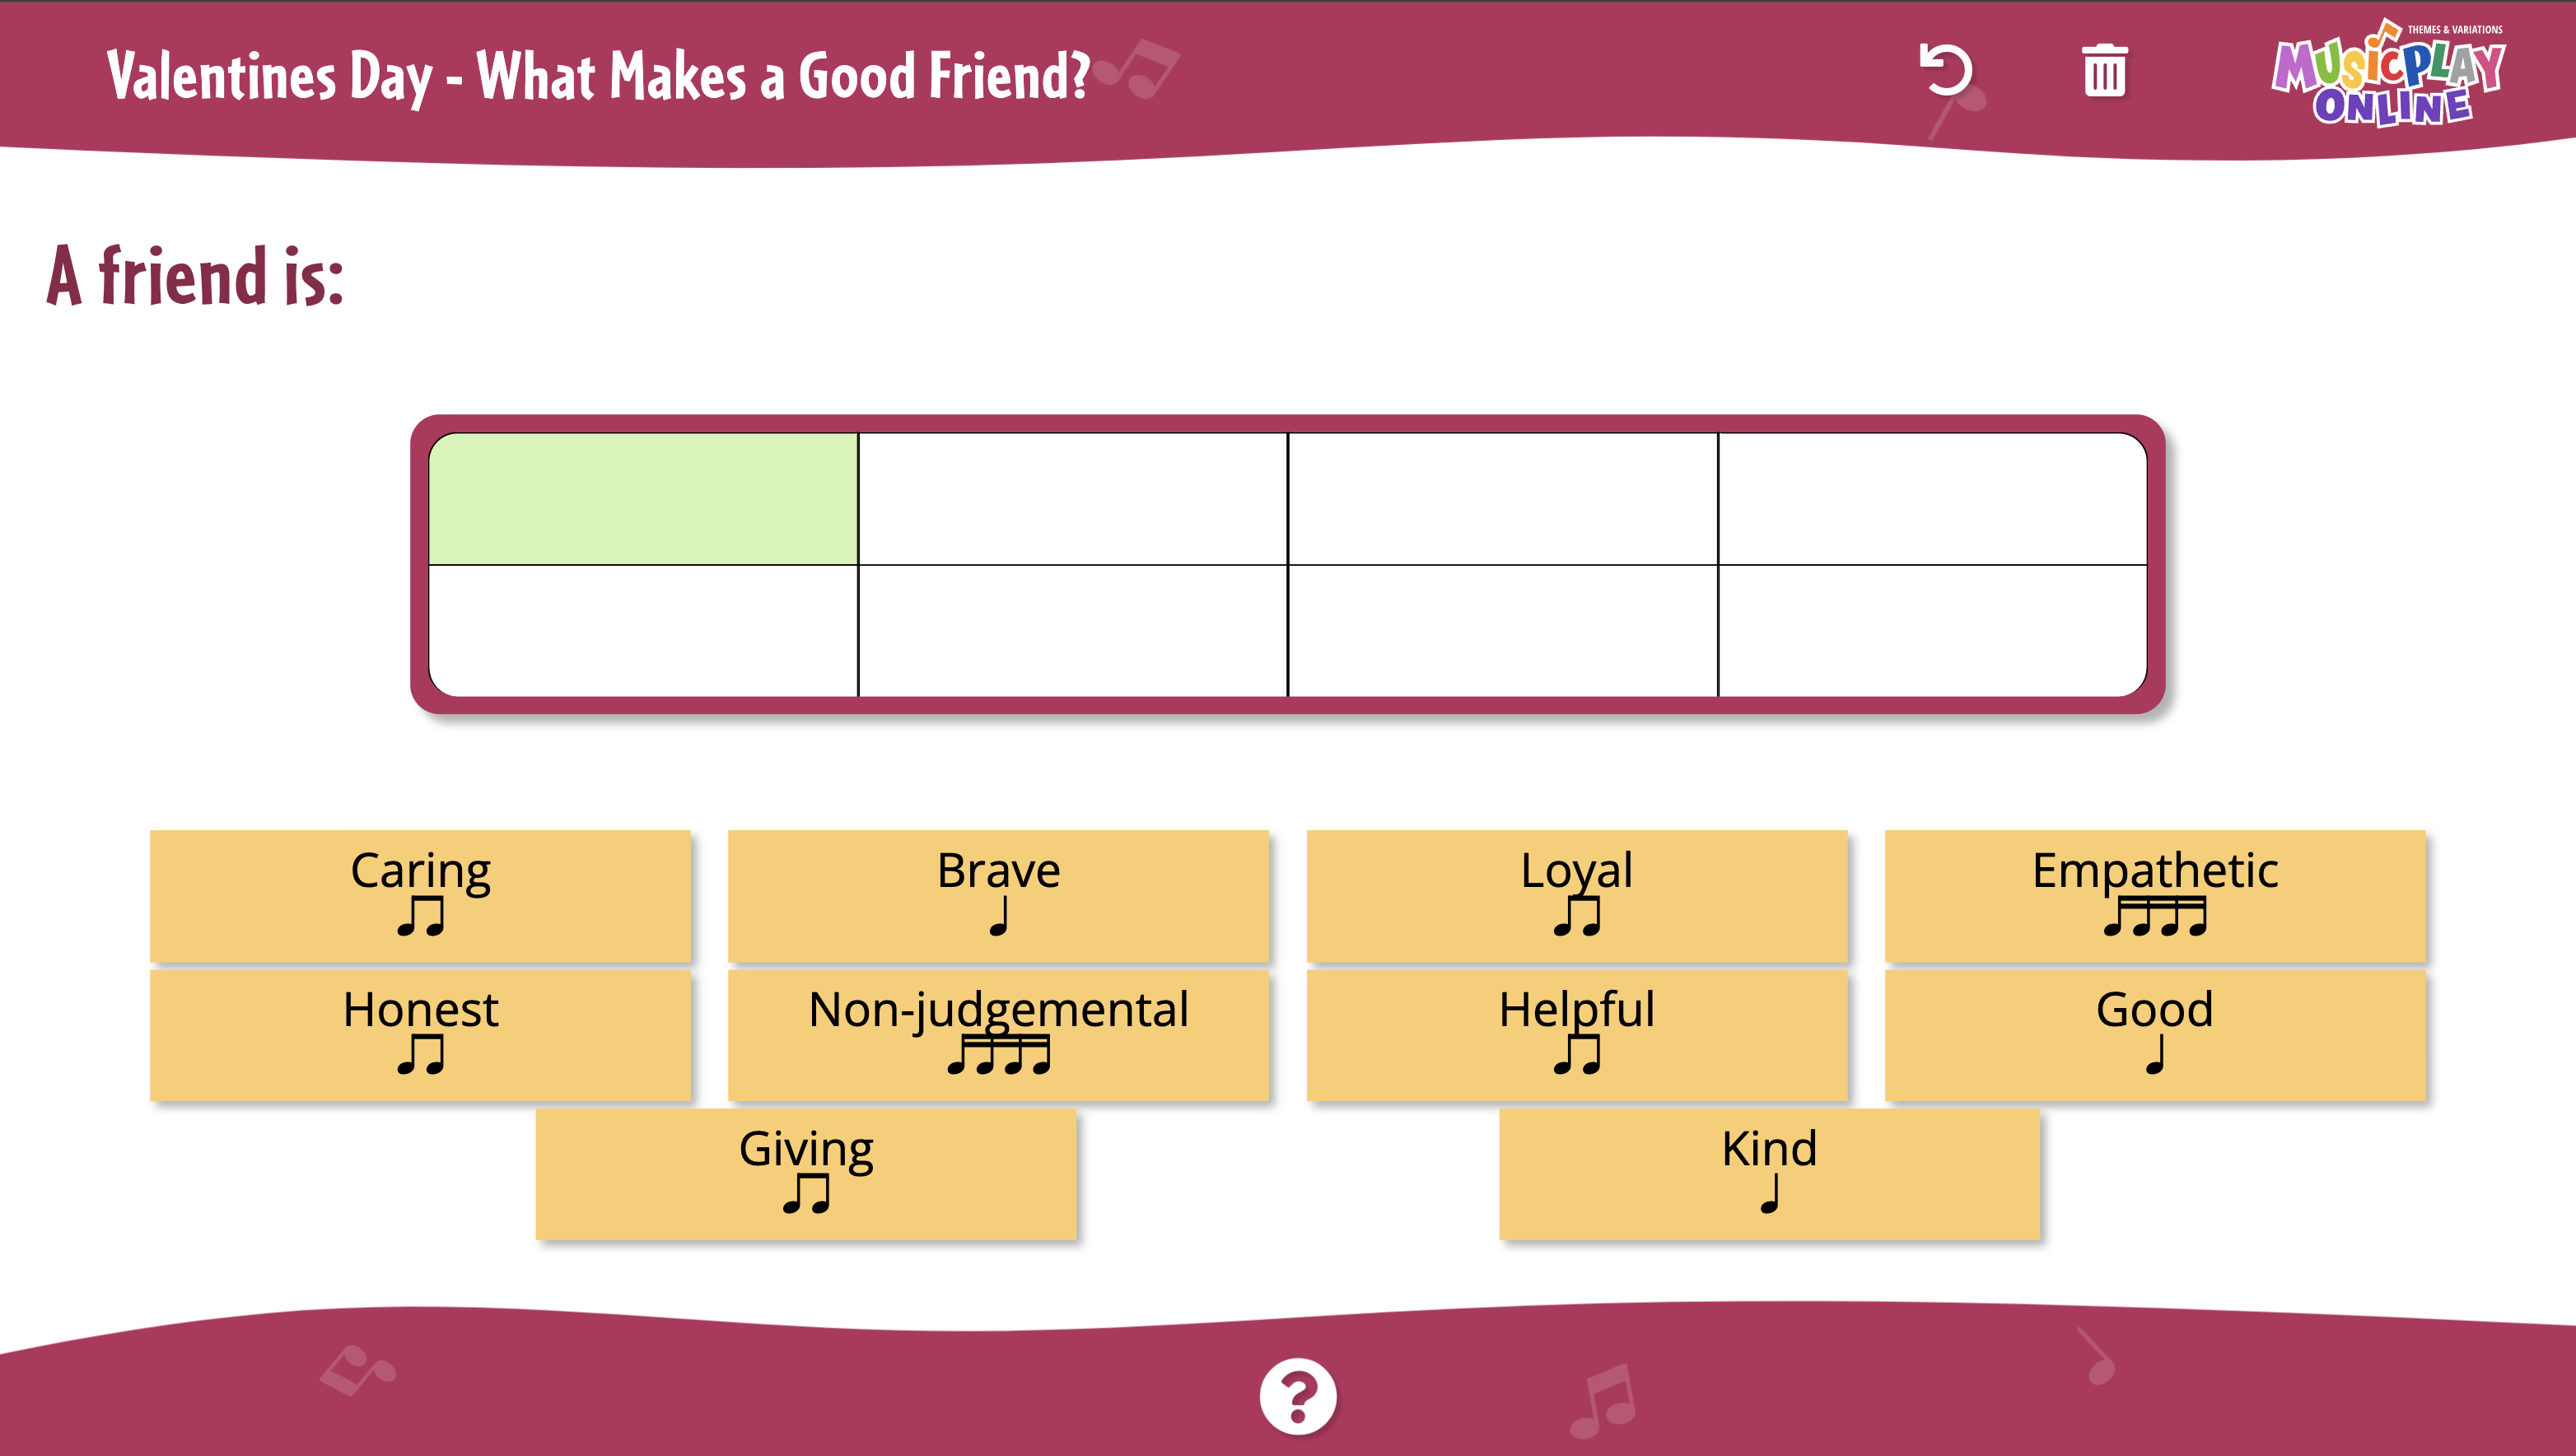The width and height of the screenshot is (2576, 1456).
Task: Click the undo arrow icon
Action: 1945,70
